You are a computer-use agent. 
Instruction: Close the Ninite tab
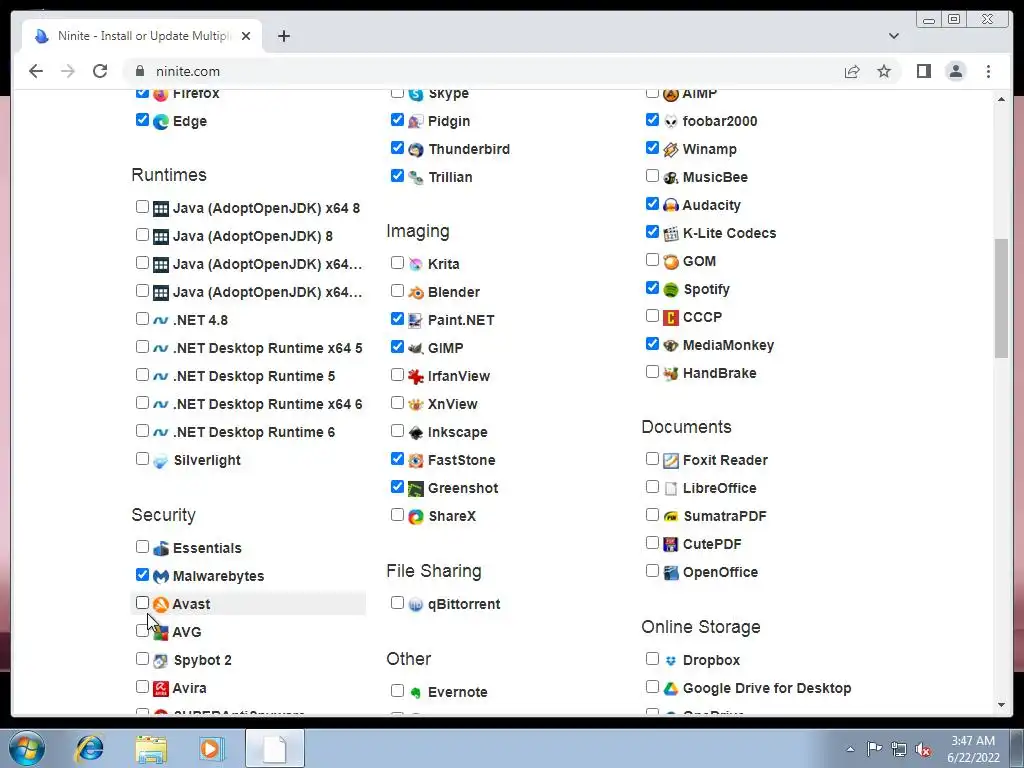tap(246, 36)
